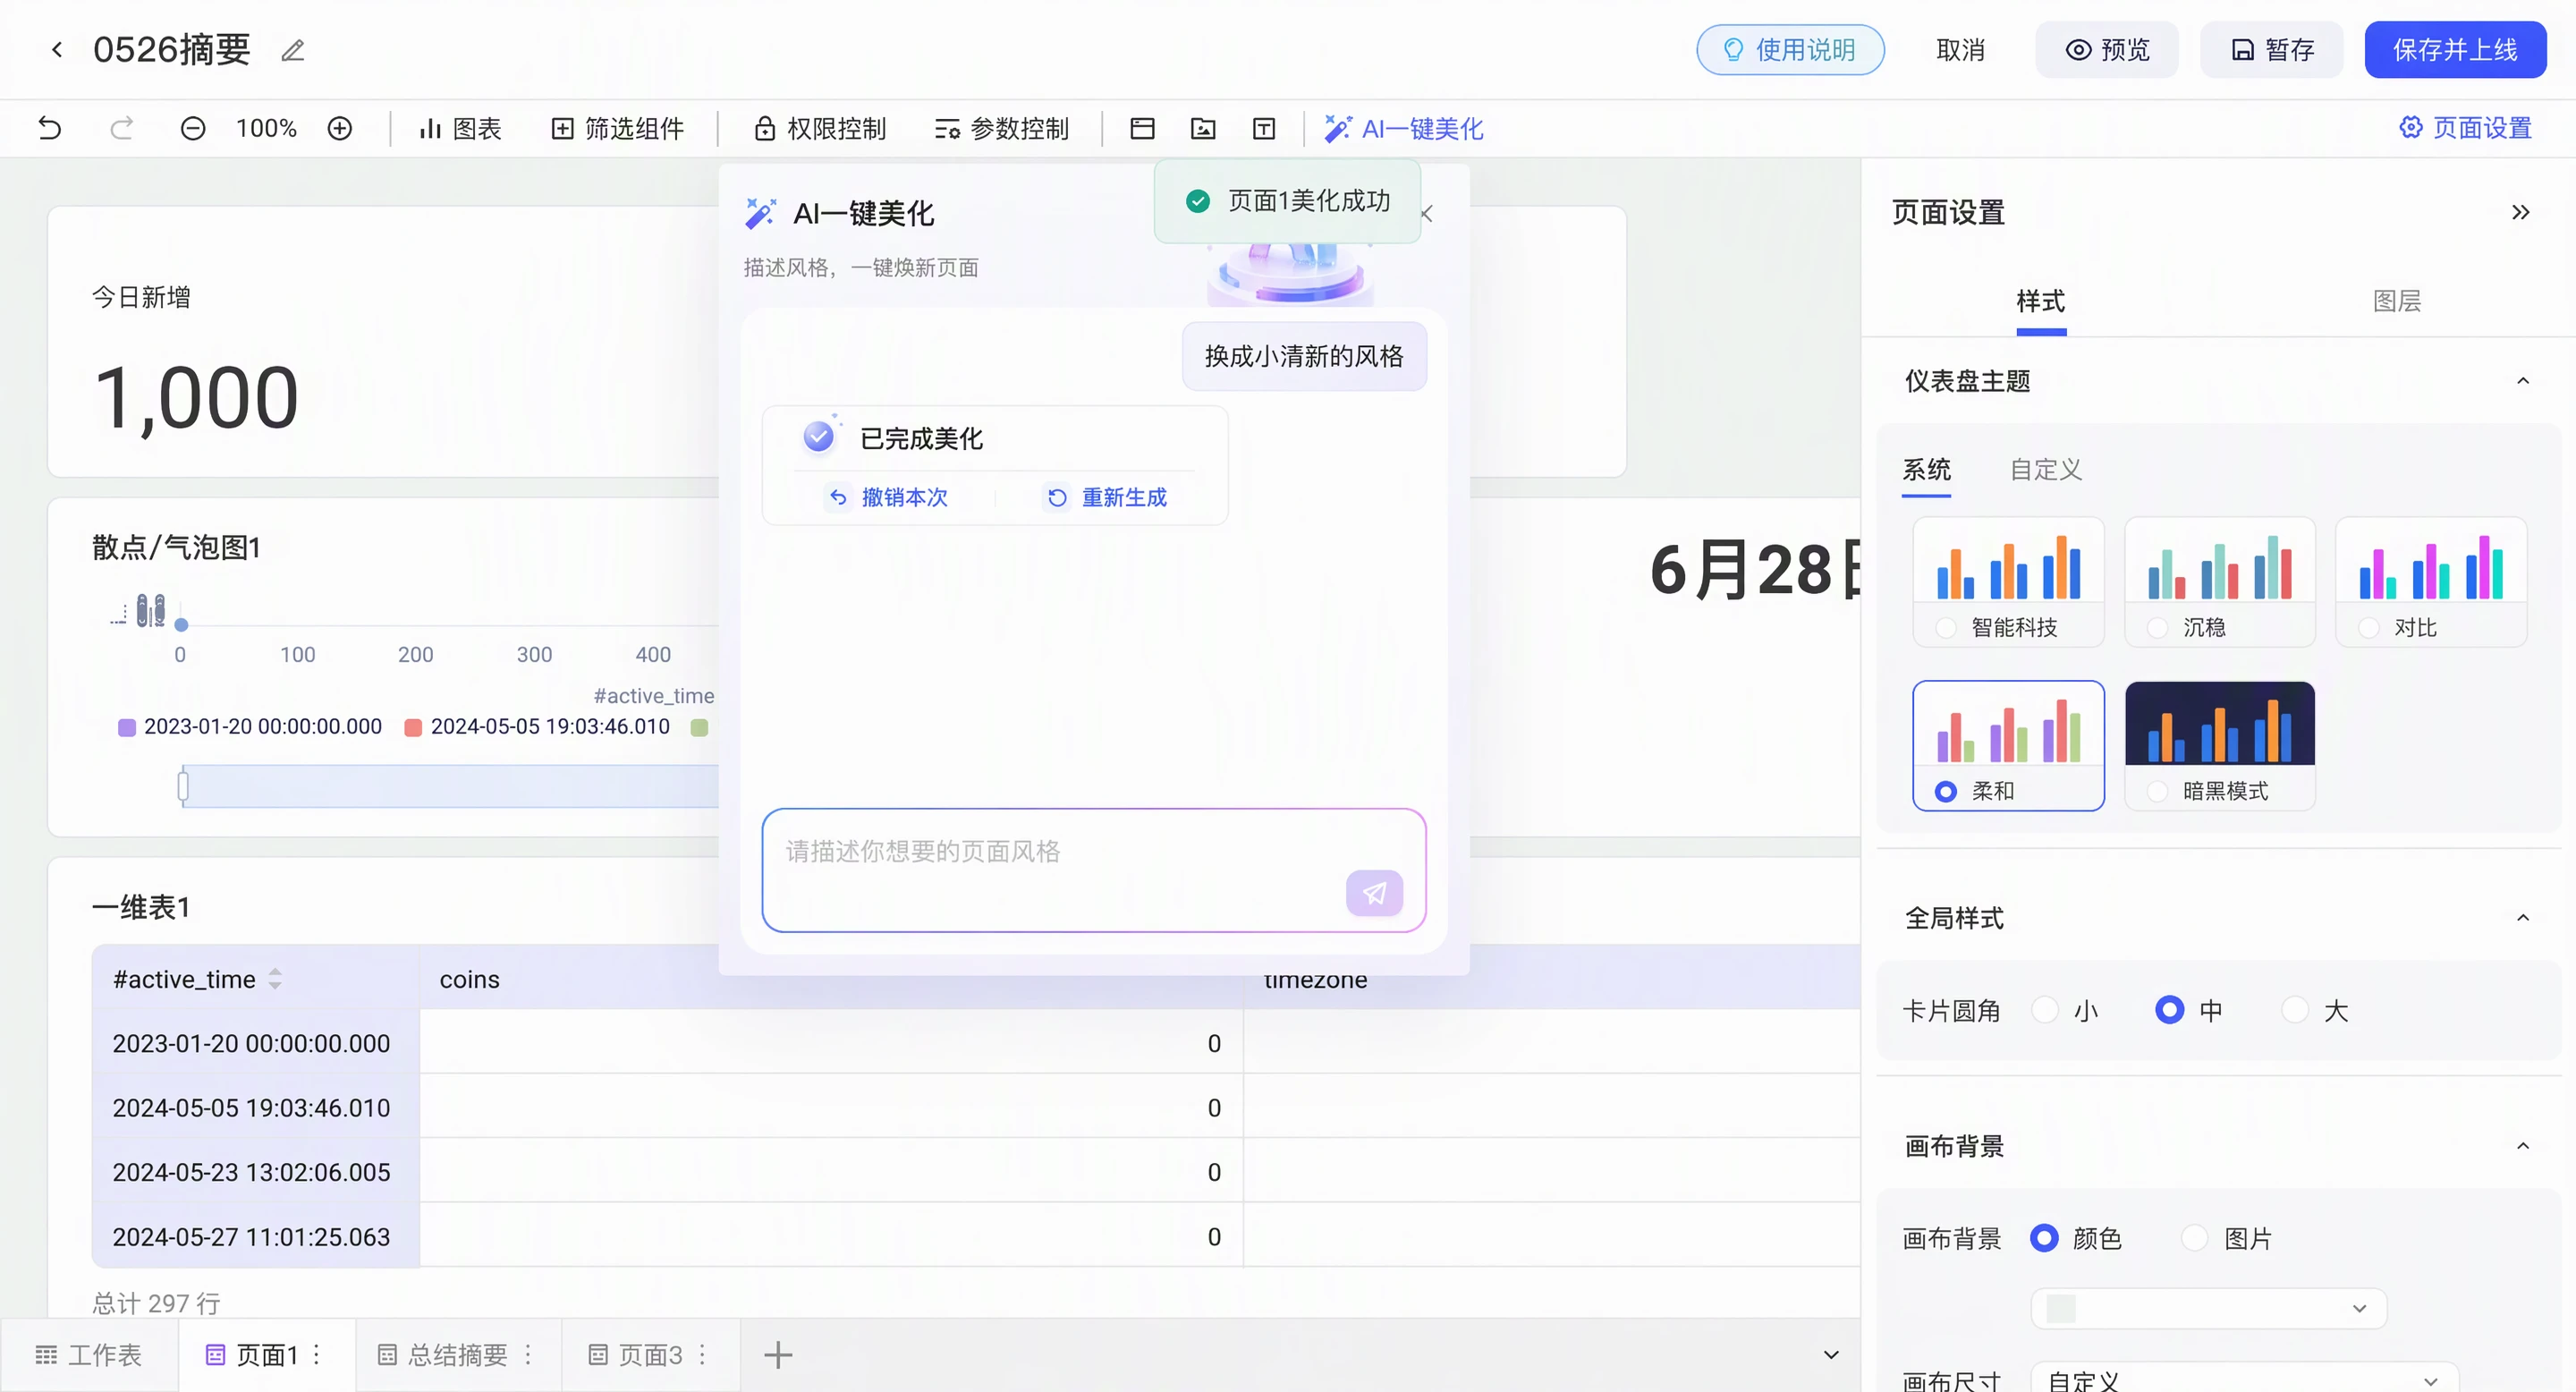Click the add page plus icon
This screenshot has width=2576, height=1392.
pos(778,1355)
